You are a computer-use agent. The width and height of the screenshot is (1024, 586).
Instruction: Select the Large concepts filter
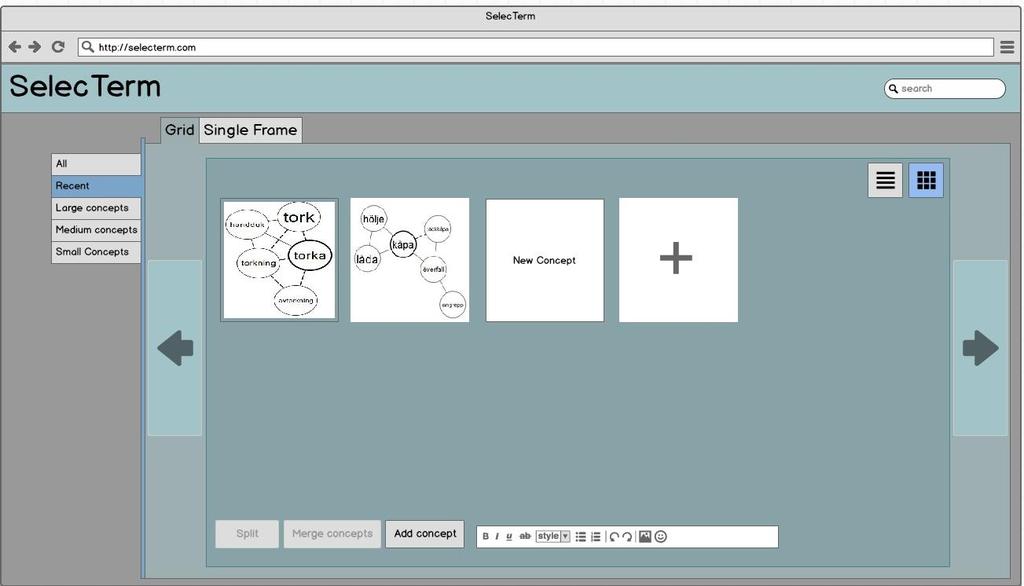pyautogui.click(x=96, y=208)
